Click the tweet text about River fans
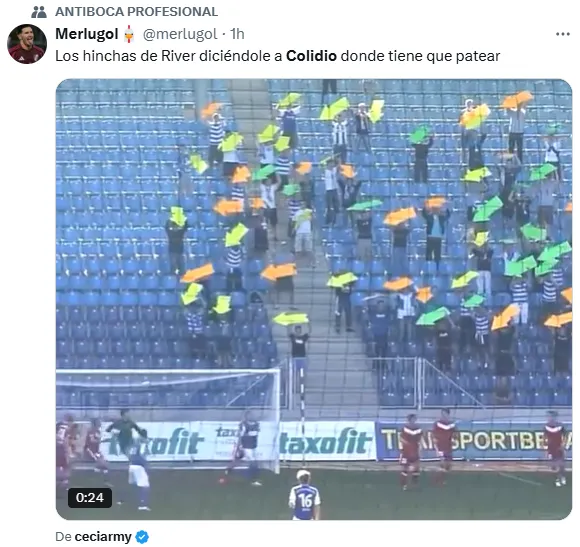This screenshot has width=580, height=547. tap(277, 56)
